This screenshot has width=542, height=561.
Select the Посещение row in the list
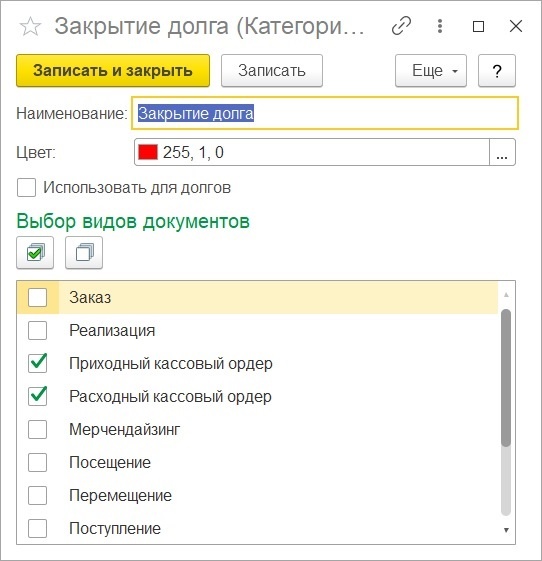click(257, 462)
